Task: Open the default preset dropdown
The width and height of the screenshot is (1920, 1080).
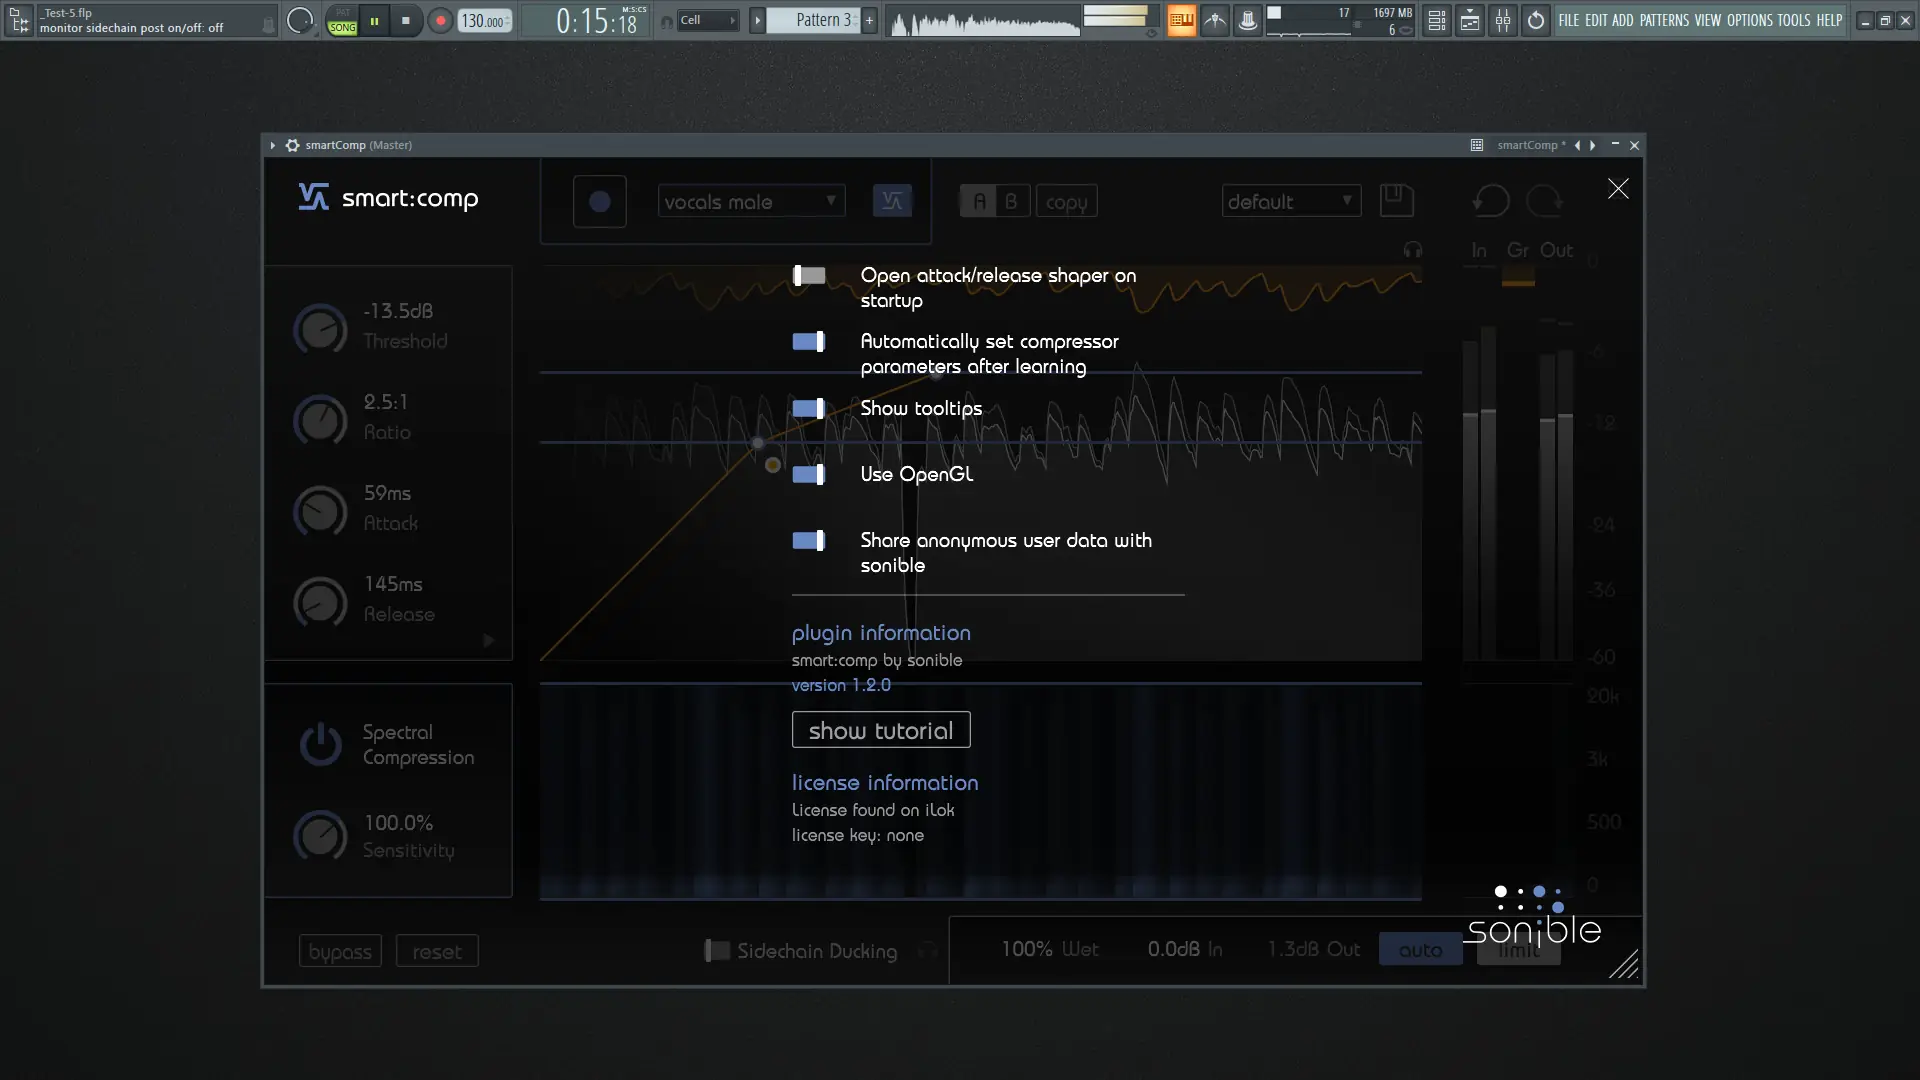Action: (x=1290, y=200)
